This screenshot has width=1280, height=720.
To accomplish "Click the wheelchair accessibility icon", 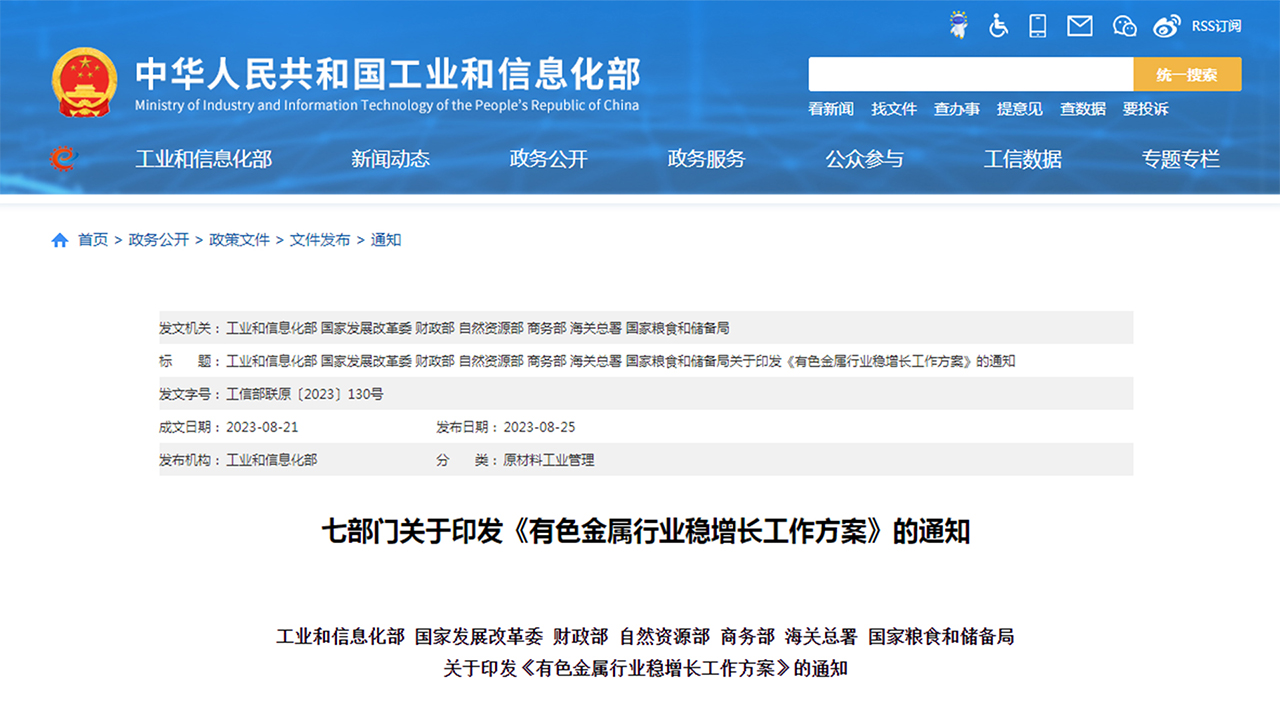I will pos(998,26).
